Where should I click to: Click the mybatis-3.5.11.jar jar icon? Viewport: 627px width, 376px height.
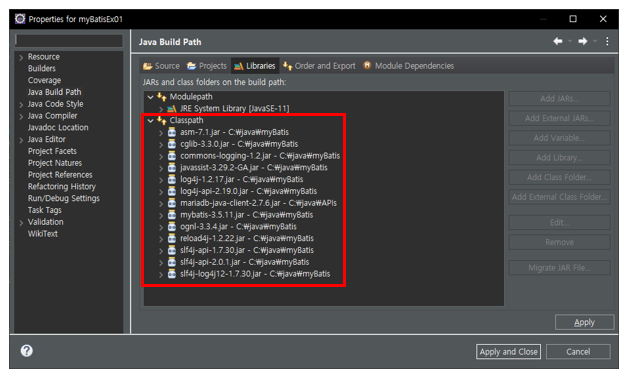(x=172, y=215)
